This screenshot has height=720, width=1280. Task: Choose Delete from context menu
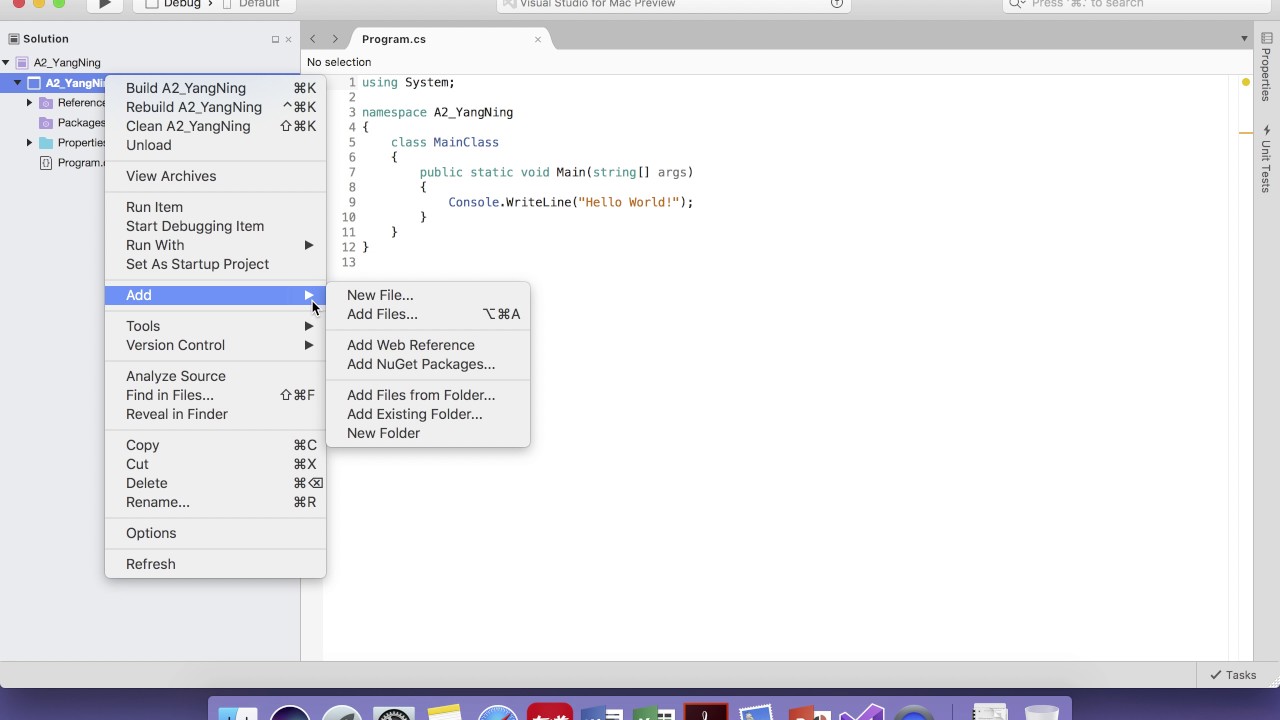pos(215,483)
